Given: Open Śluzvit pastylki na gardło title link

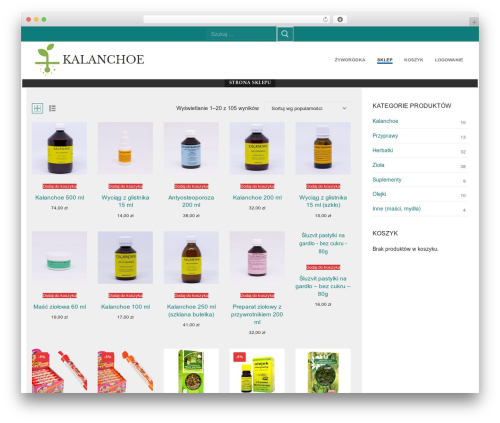Looking at the screenshot, I should (x=323, y=286).
